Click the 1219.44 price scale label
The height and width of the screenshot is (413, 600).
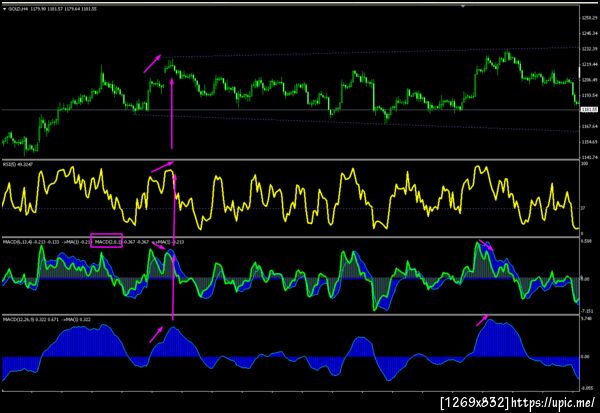tap(589, 64)
